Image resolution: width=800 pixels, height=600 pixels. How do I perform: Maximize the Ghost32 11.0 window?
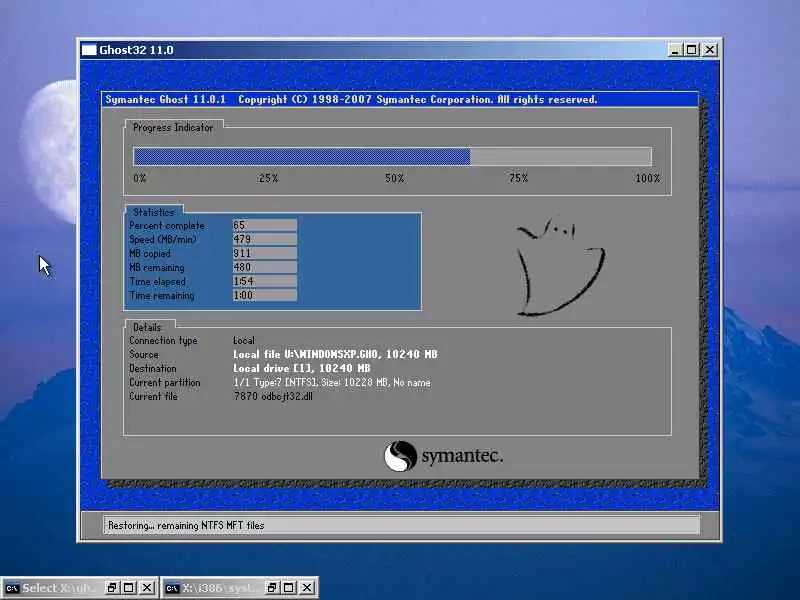(x=691, y=50)
